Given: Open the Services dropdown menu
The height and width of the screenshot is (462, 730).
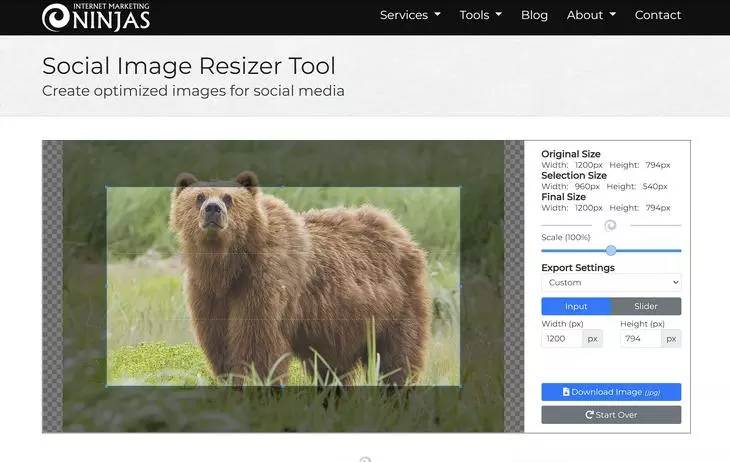Looking at the screenshot, I should (410, 15).
